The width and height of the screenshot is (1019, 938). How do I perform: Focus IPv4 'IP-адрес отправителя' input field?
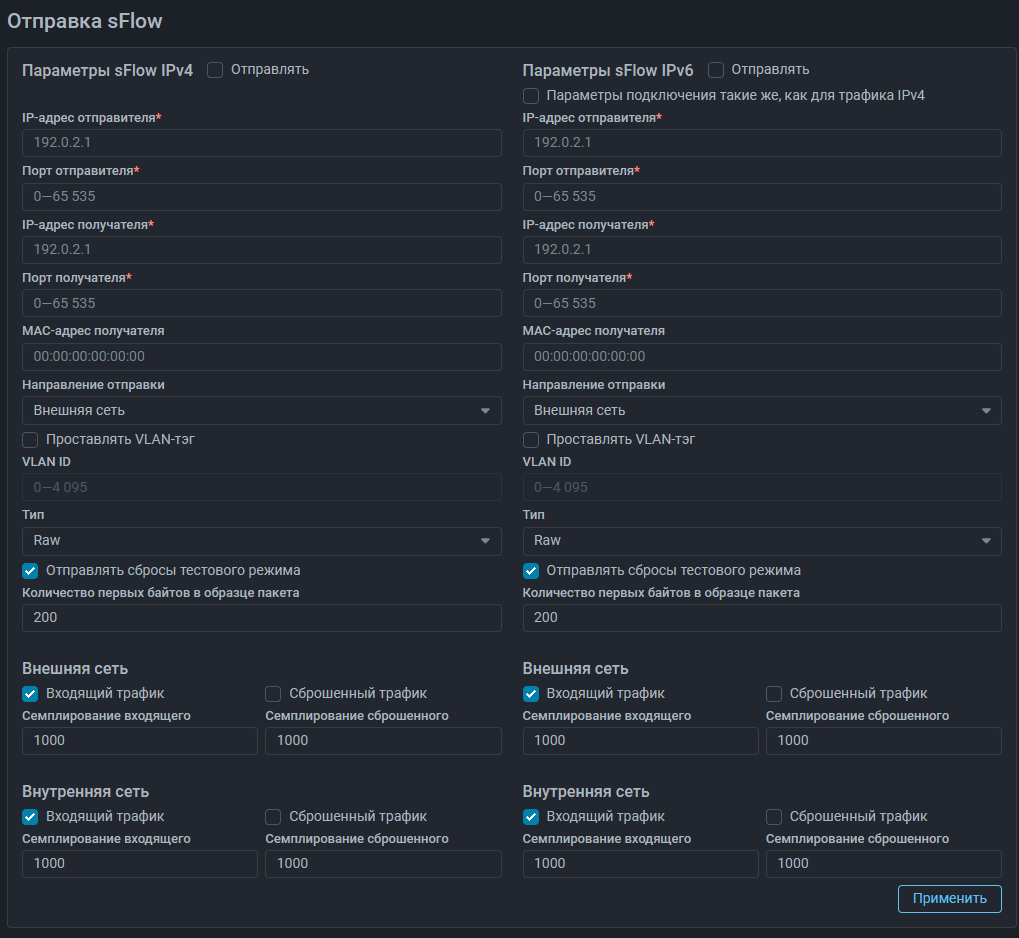point(261,143)
